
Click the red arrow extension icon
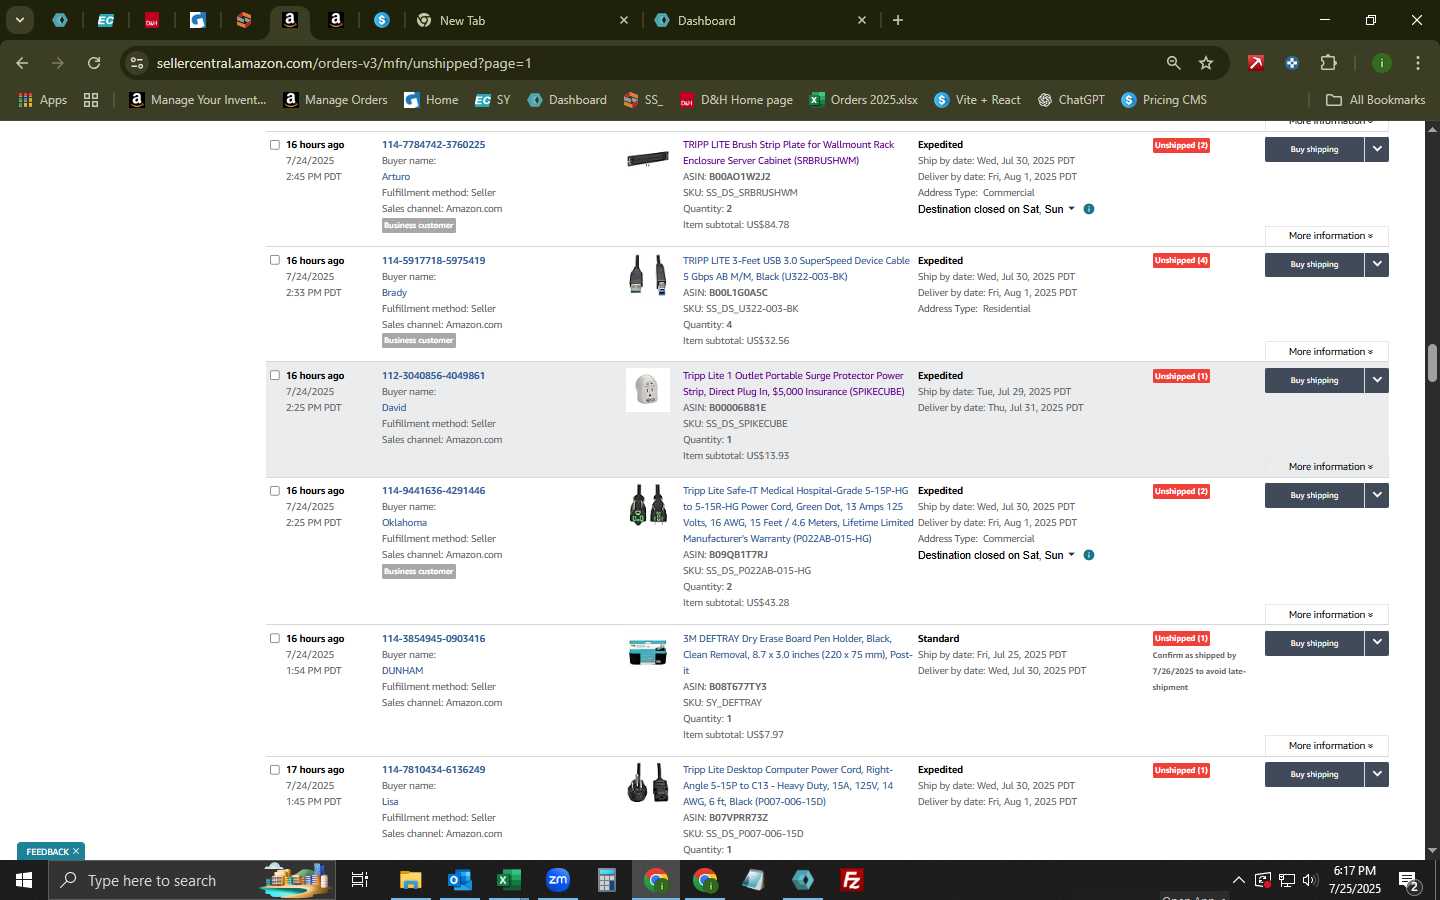click(1255, 63)
